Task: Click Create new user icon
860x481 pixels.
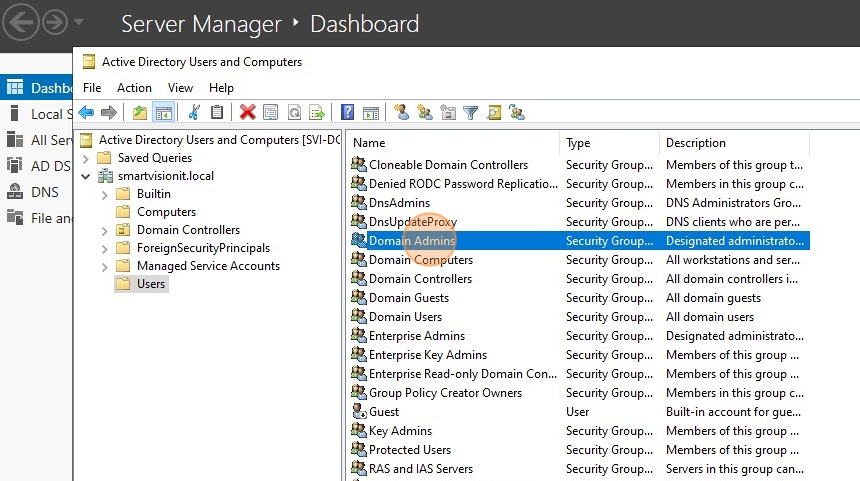Action: coord(401,112)
